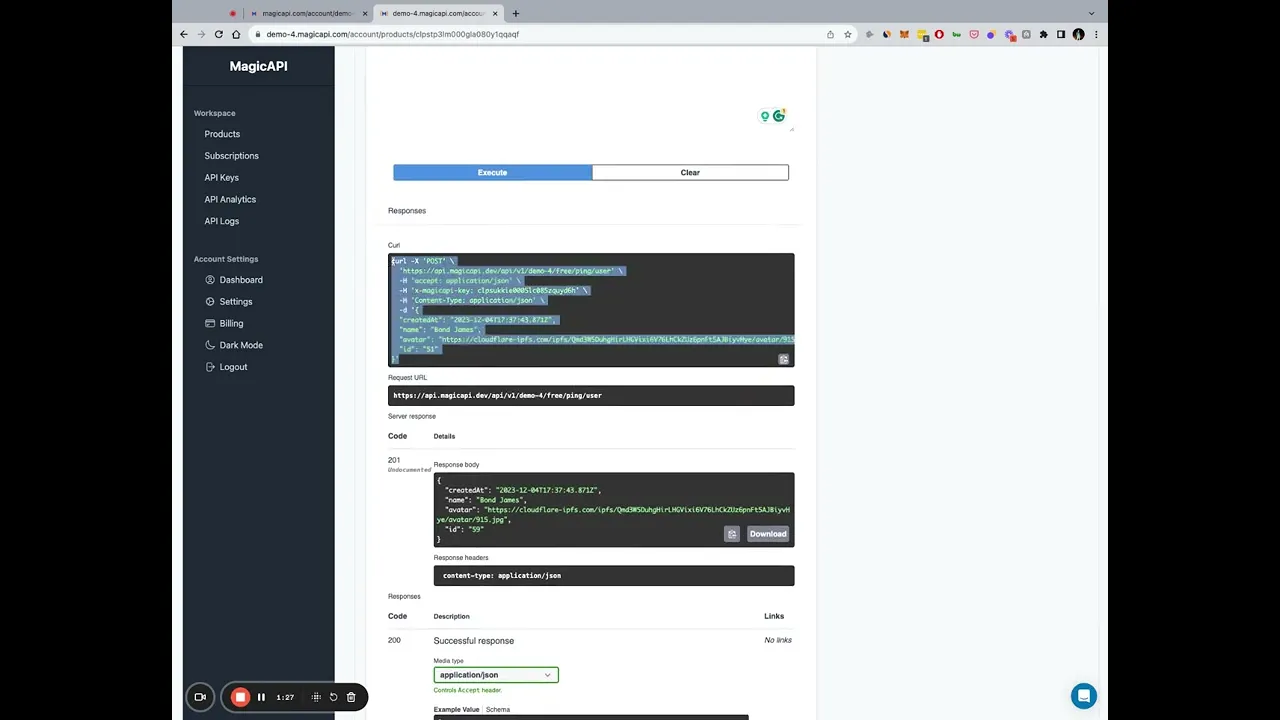Open the application/json media type dropdown

point(496,675)
